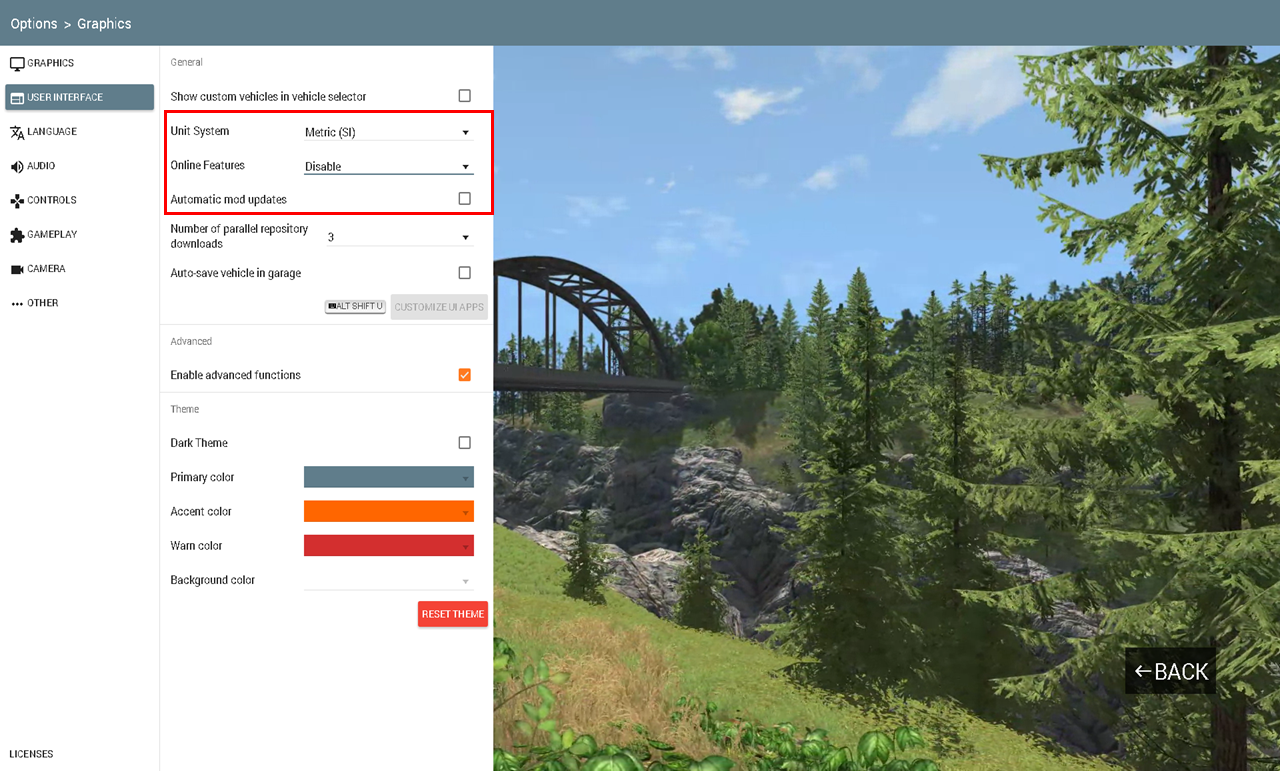Open Other settings section
Image resolution: width=1280 pixels, height=771 pixels.
point(80,303)
